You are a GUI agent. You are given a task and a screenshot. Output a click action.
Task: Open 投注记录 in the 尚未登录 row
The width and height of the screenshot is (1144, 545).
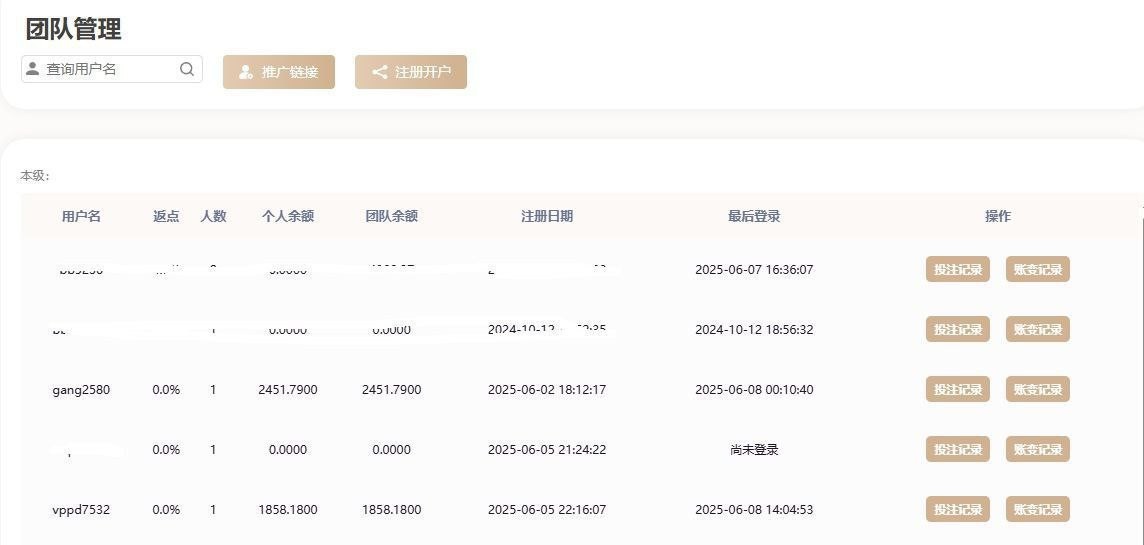pos(957,449)
